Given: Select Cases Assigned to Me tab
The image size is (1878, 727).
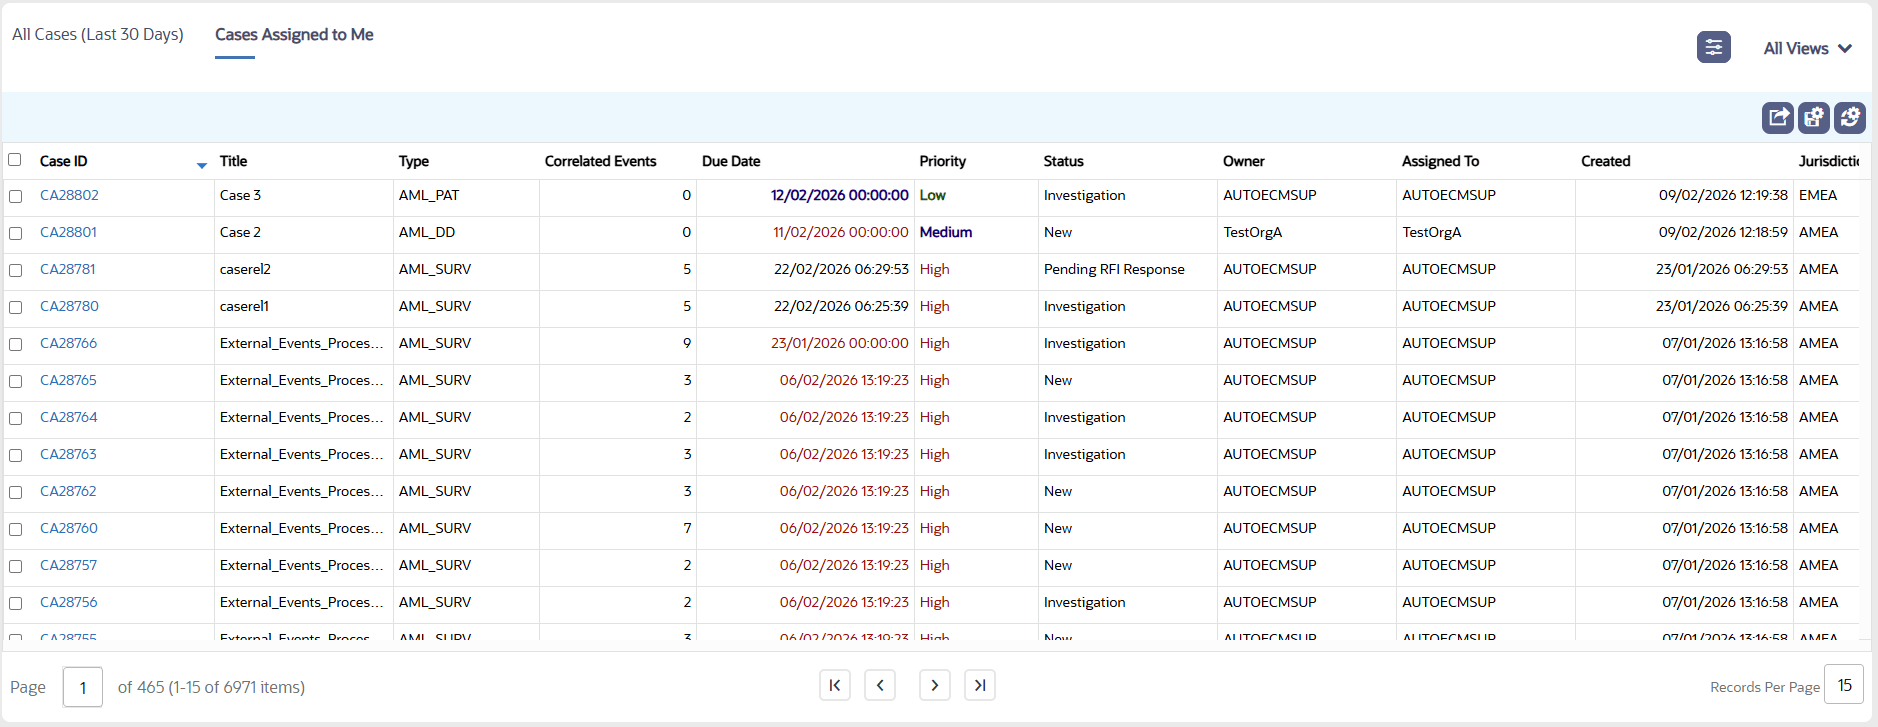Looking at the screenshot, I should pyautogui.click(x=294, y=34).
